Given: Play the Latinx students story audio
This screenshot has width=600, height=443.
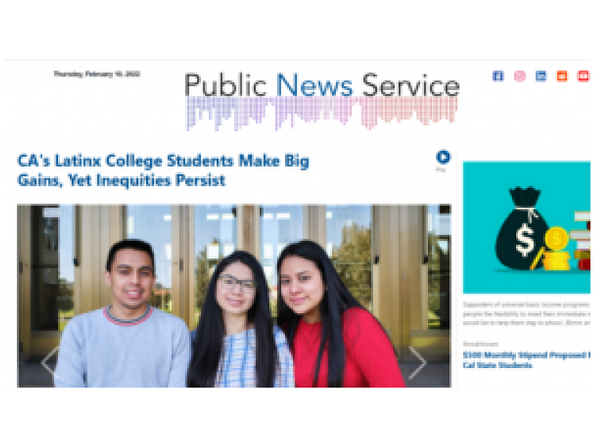Looking at the screenshot, I should point(443,157).
